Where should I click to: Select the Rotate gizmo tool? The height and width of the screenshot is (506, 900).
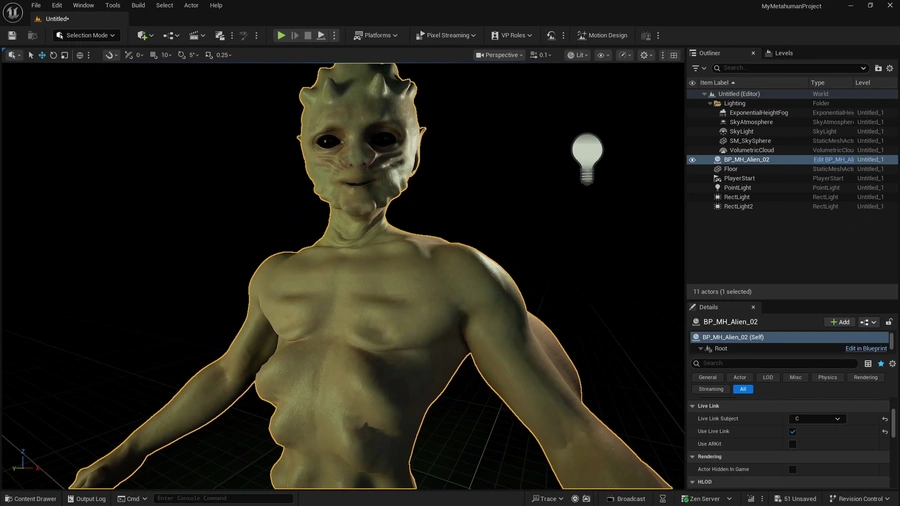coord(53,55)
